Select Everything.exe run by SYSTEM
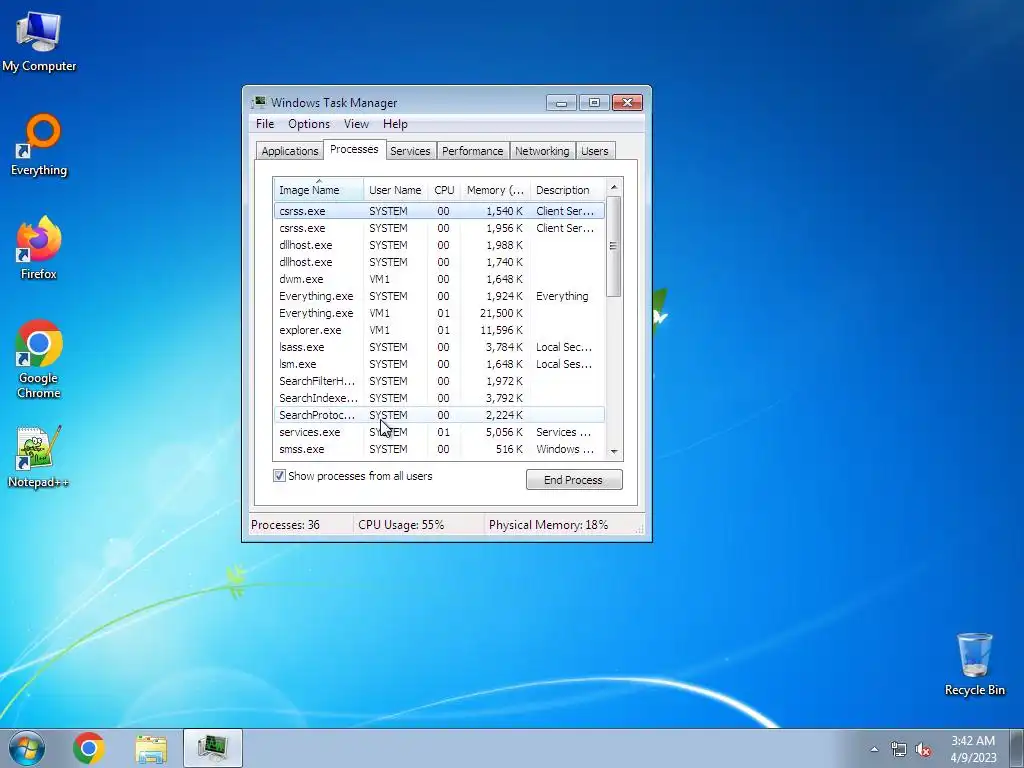 click(439, 296)
